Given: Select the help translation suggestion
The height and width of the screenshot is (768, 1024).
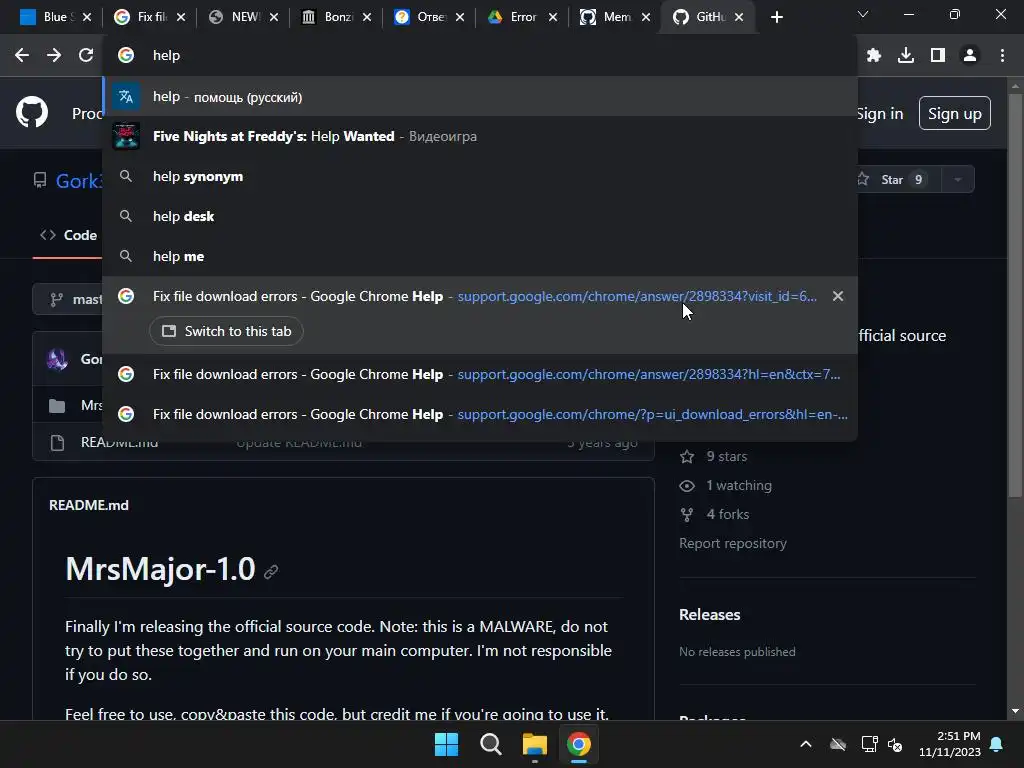Looking at the screenshot, I should (x=480, y=97).
